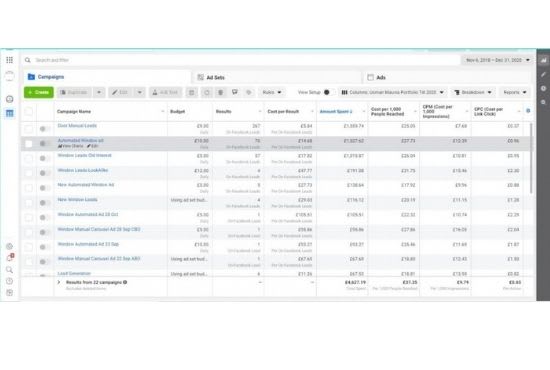Open the bottom-most left sidebar icon

tap(9, 292)
